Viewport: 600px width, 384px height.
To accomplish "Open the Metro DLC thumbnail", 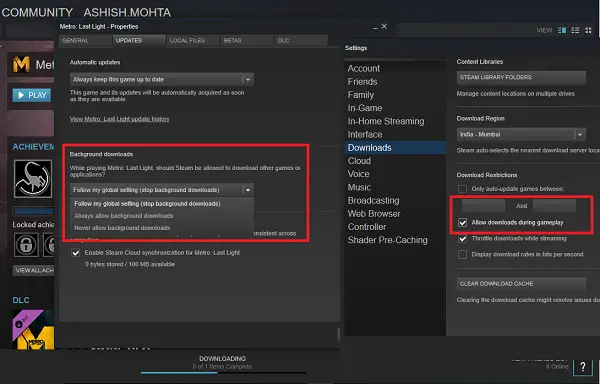I will click(x=33, y=329).
